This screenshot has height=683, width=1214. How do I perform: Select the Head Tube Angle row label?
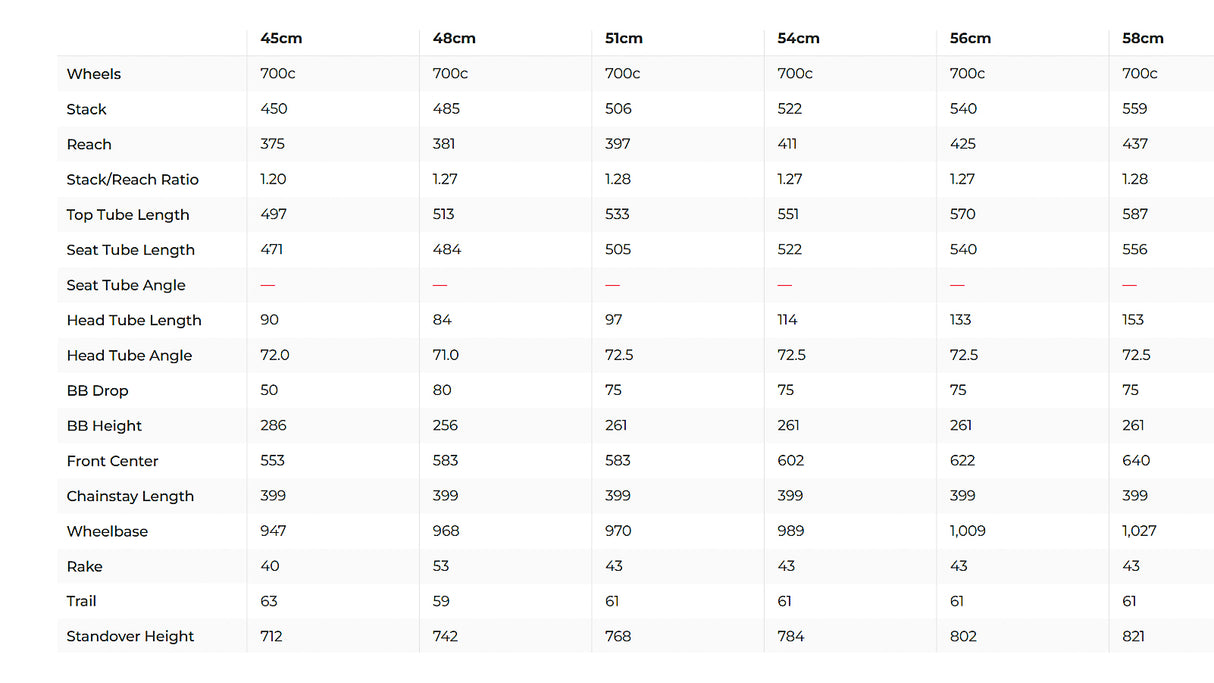[129, 356]
